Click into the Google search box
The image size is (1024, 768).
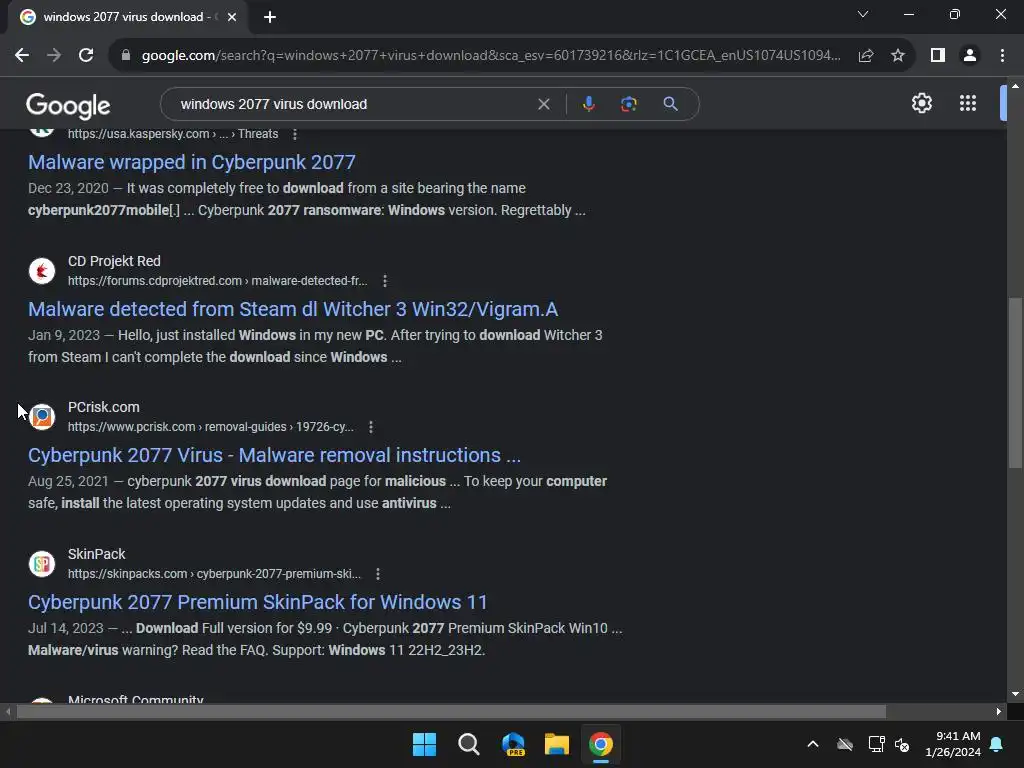click(353, 104)
